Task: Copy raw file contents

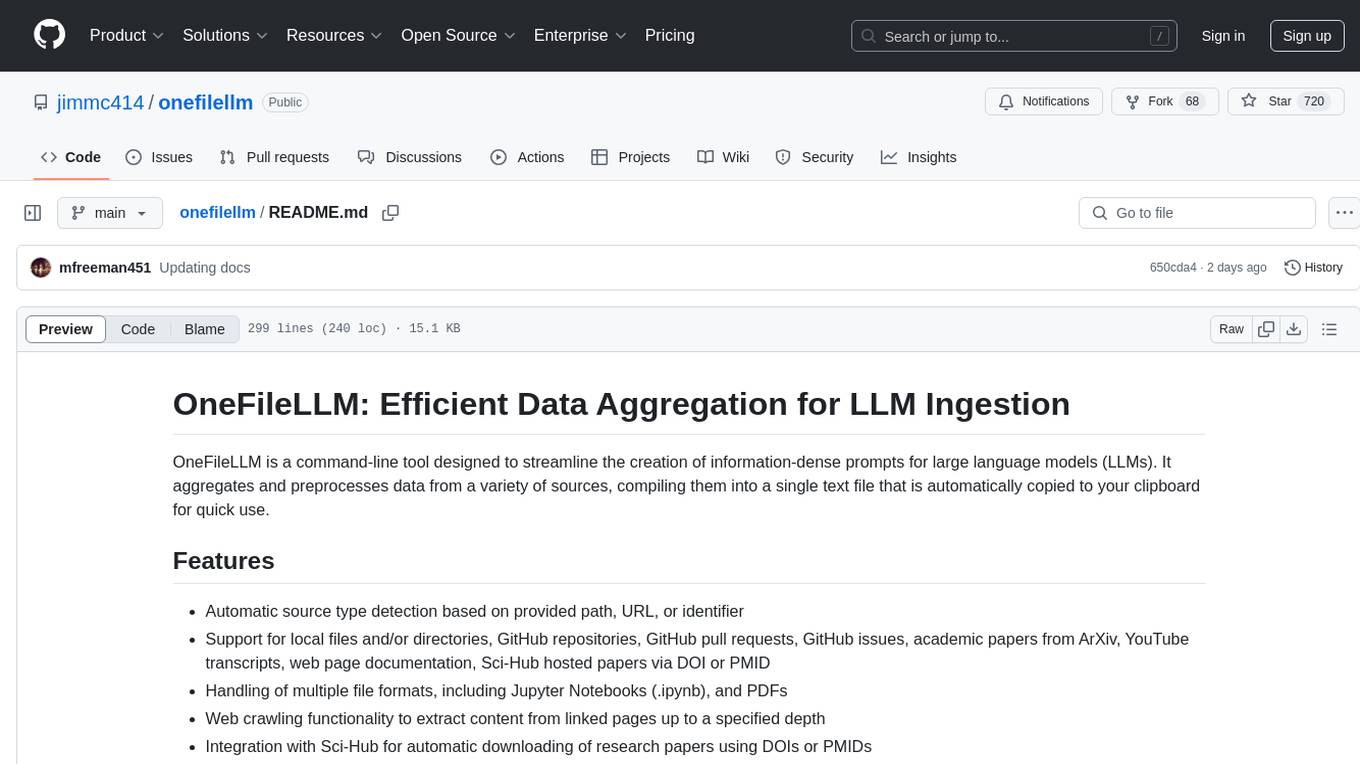Action: 1266,329
